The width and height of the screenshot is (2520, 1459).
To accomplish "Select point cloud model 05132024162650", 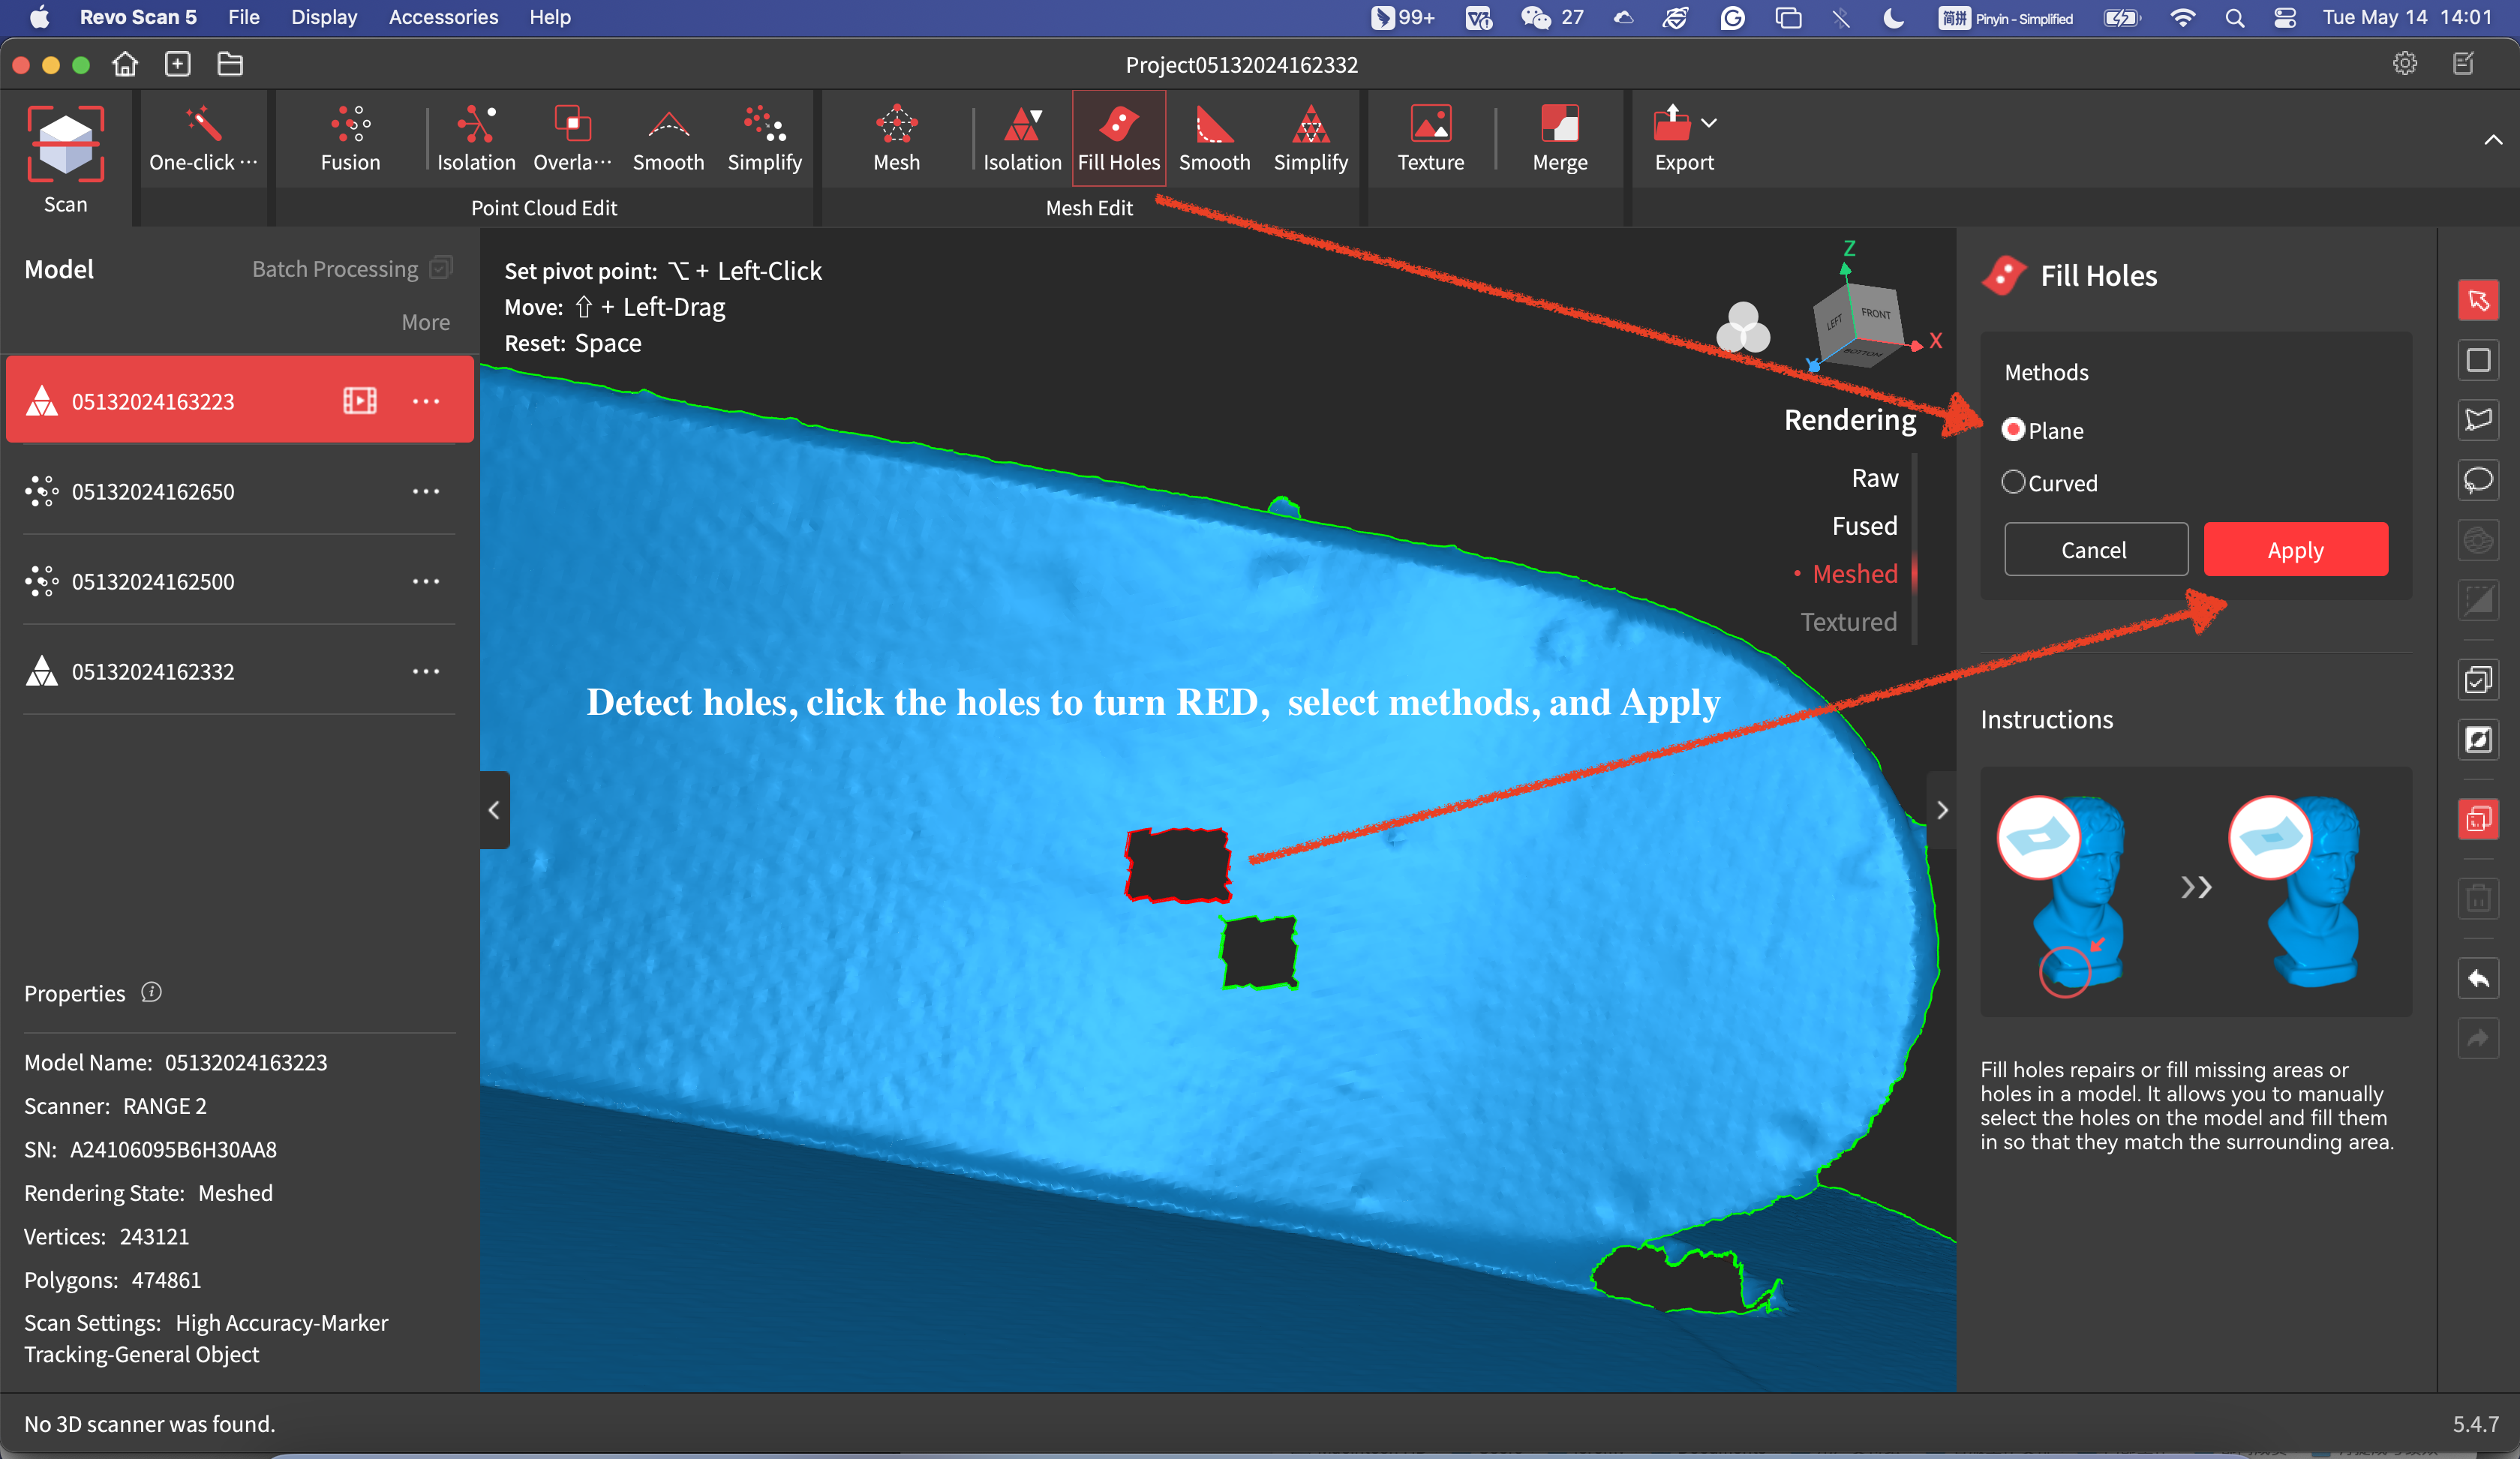I will pyautogui.click(x=239, y=491).
